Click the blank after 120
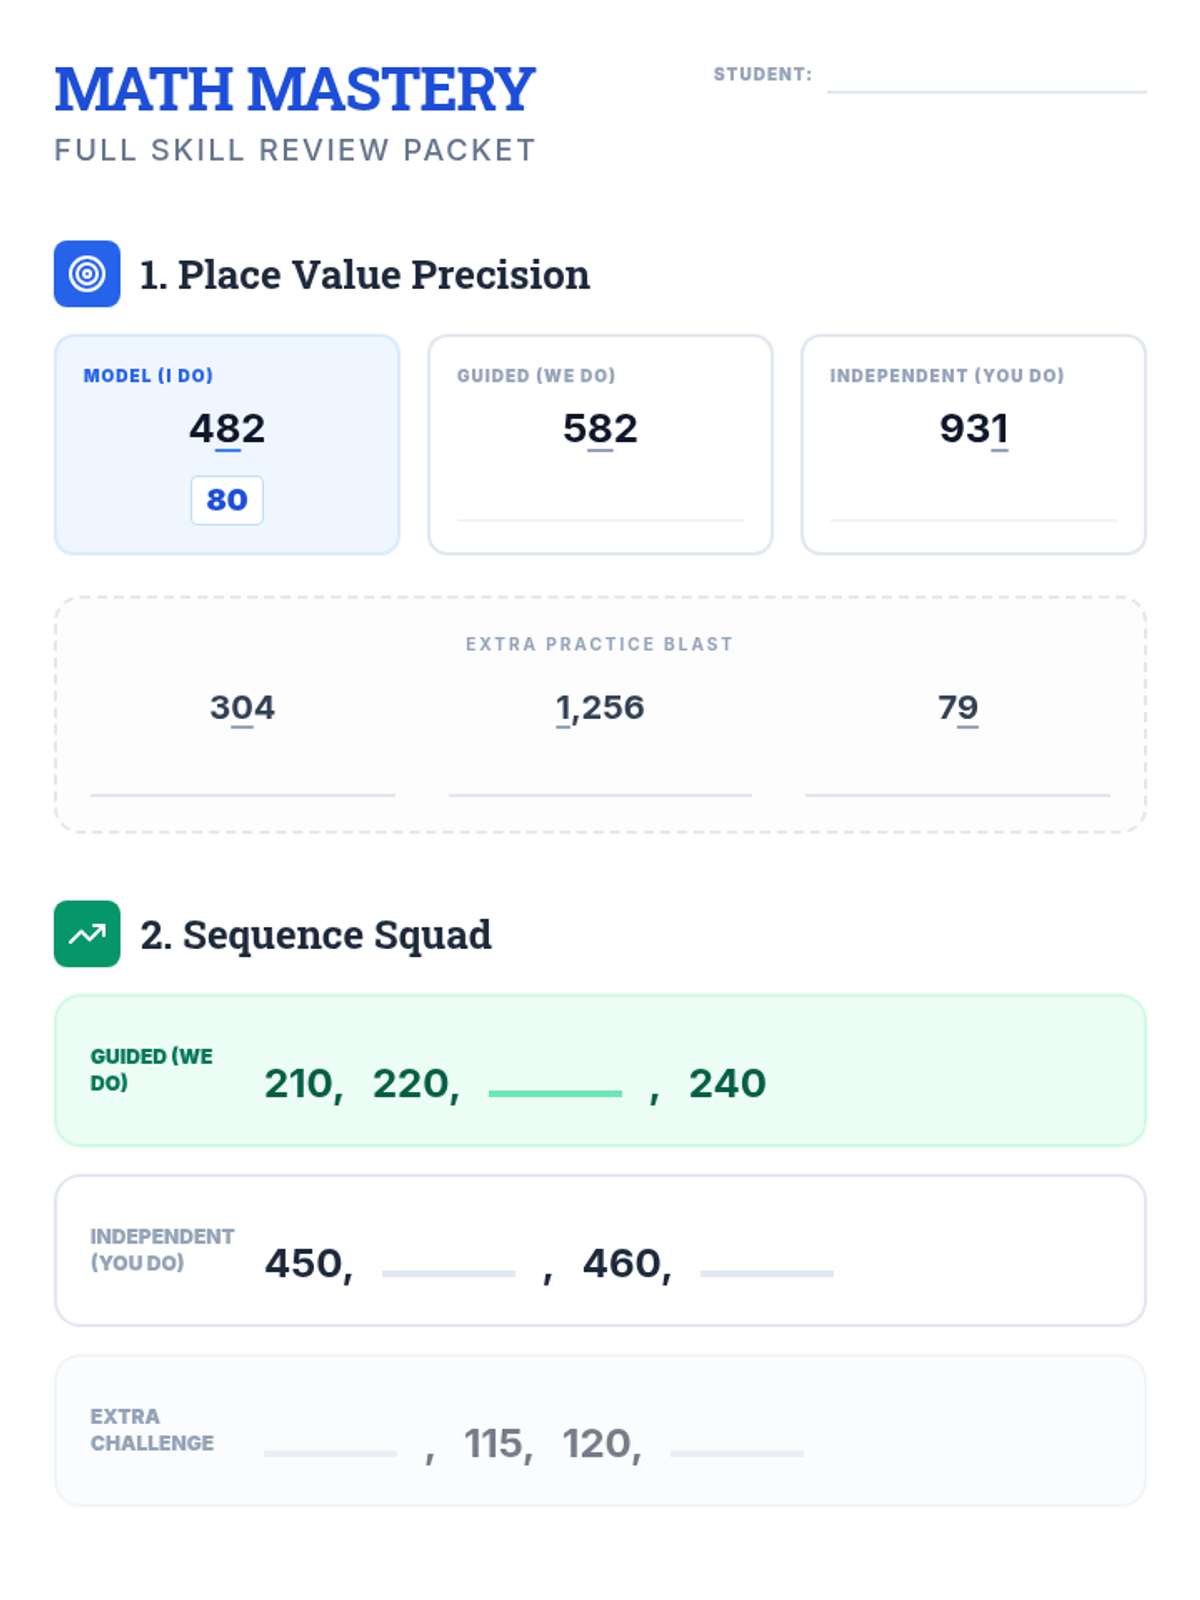The image size is (1200, 1600). tap(737, 1453)
